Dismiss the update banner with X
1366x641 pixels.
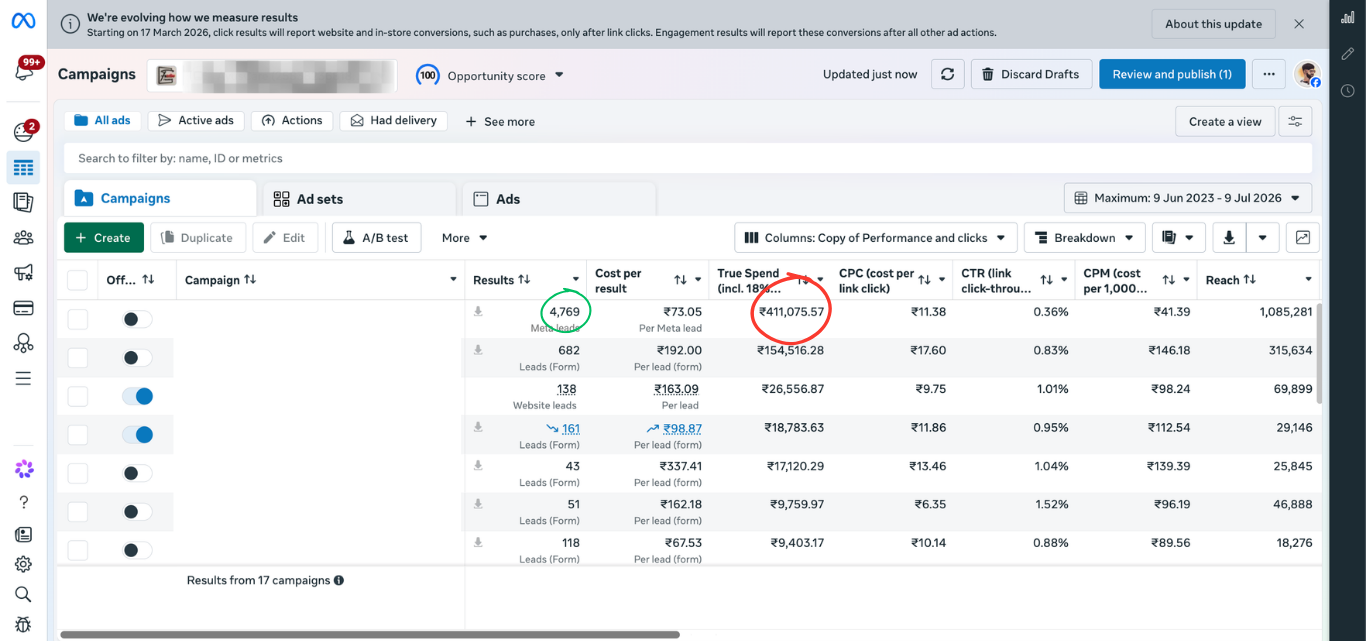[x=1299, y=24]
